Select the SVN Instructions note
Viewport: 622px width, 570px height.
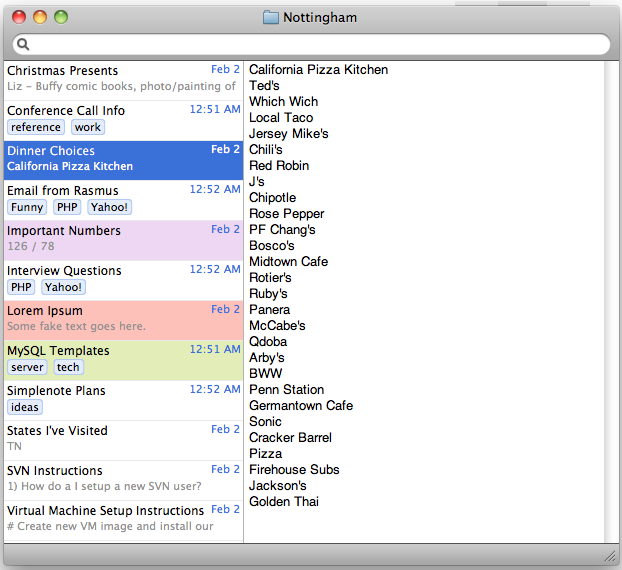pyautogui.click(x=120, y=478)
